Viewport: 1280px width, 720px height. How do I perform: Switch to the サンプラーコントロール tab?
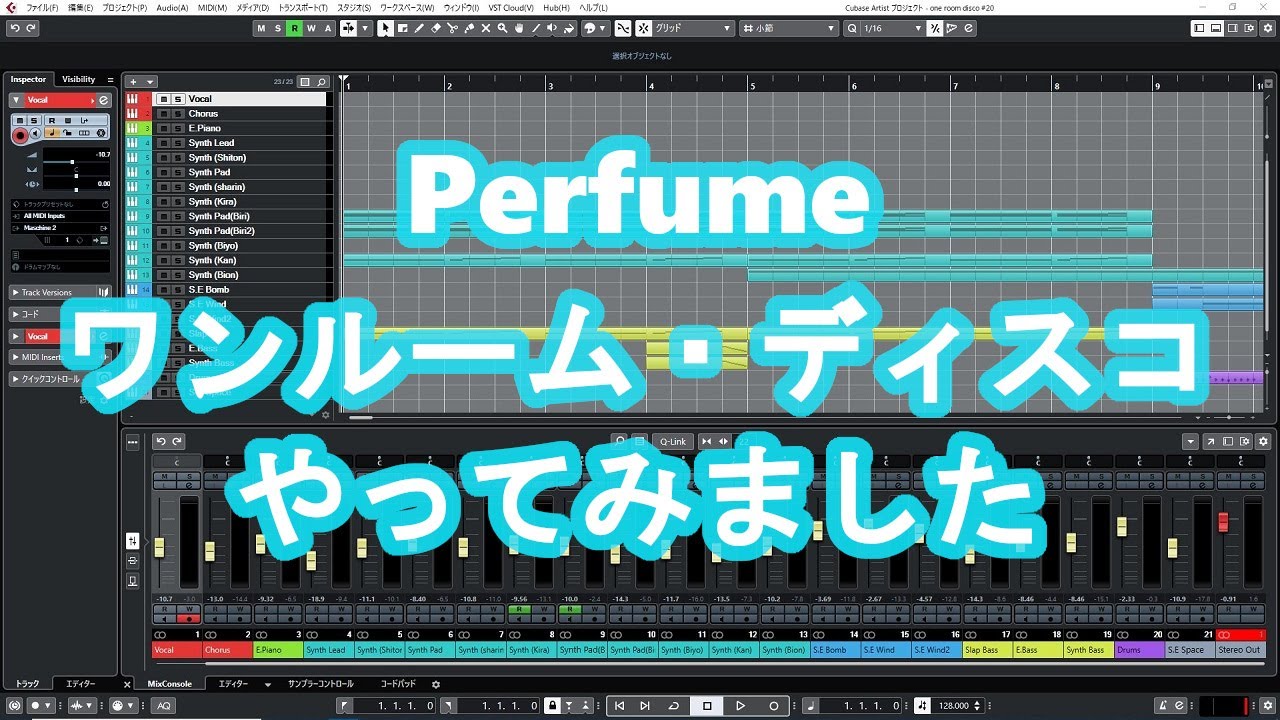(x=320, y=684)
